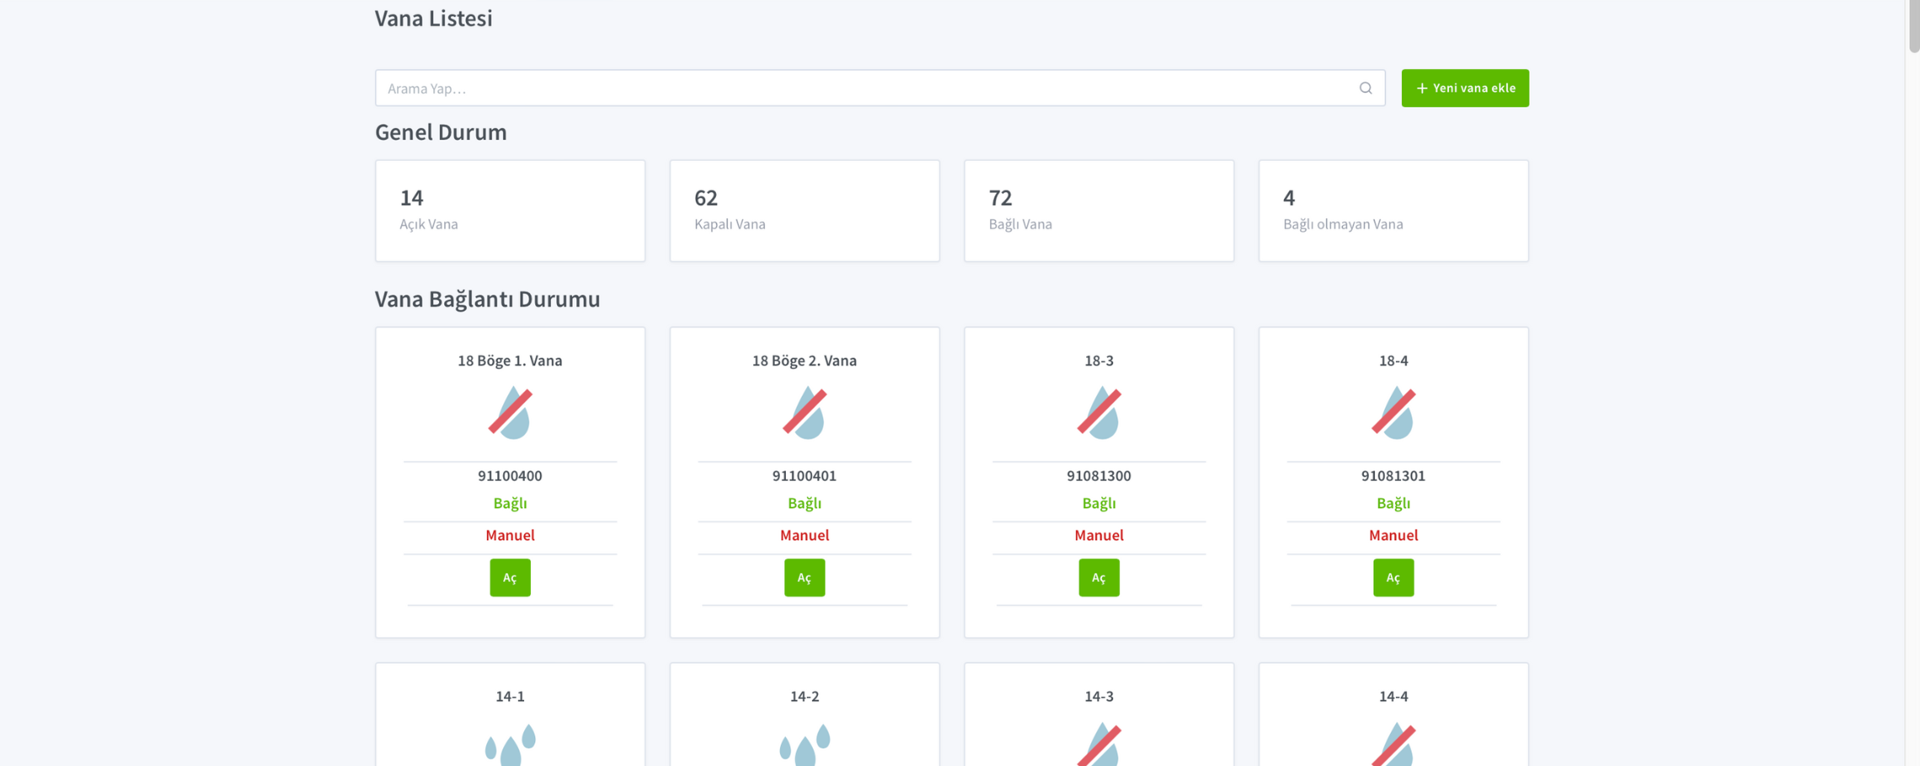This screenshot has width=1920, height=766.
Task: Click open water drops icon on 14-2 card
Action: [x=804, y=745]
